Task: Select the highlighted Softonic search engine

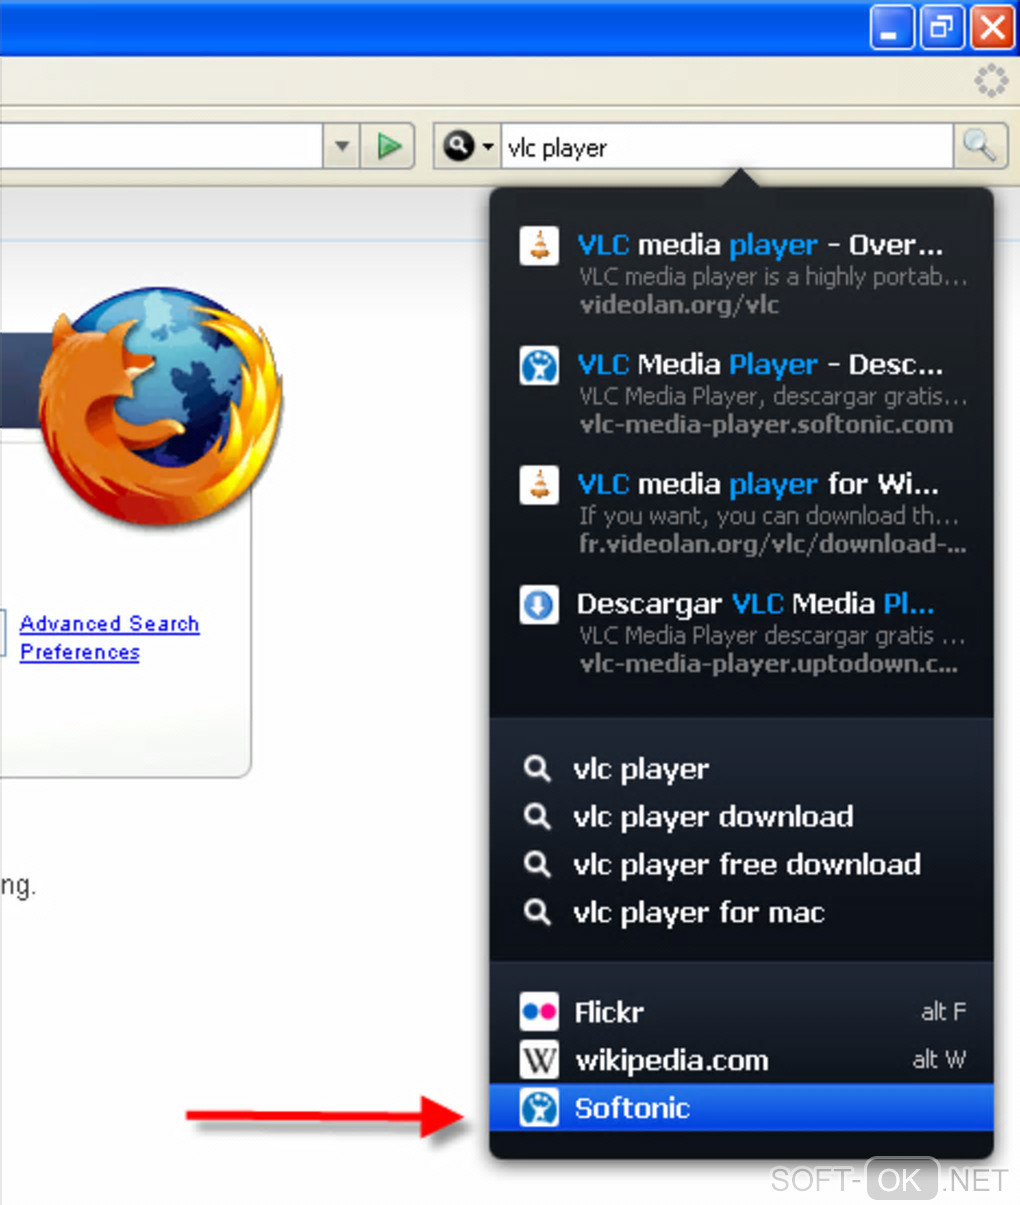Action: point(741,1108)
